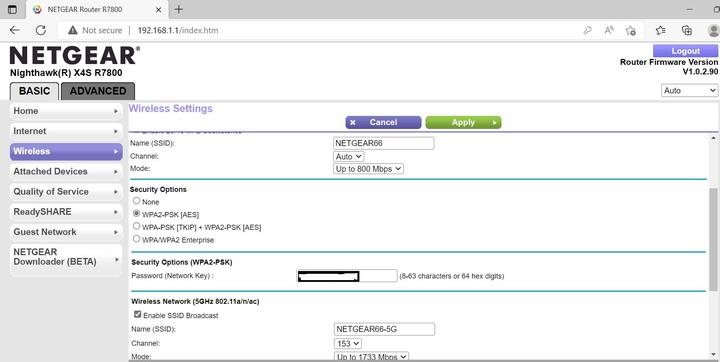Viewport: 720px width, 362px height.
Task: Click the Password (Network Key) field
Action: point(347,276)
